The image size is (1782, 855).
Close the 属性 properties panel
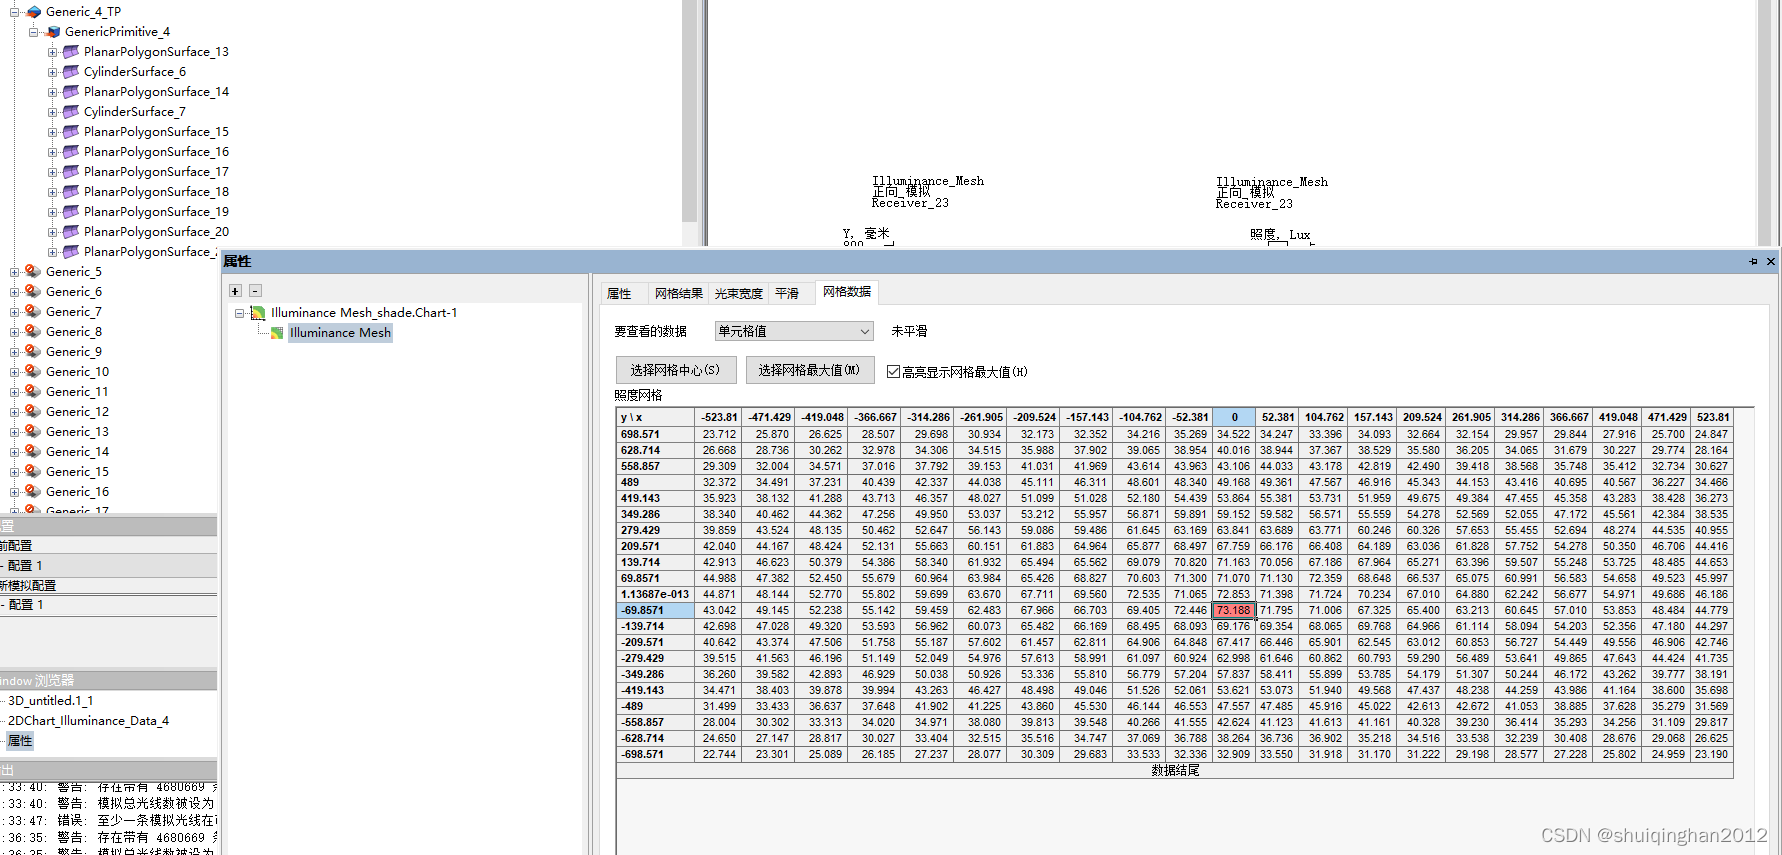click(1771, 261)
